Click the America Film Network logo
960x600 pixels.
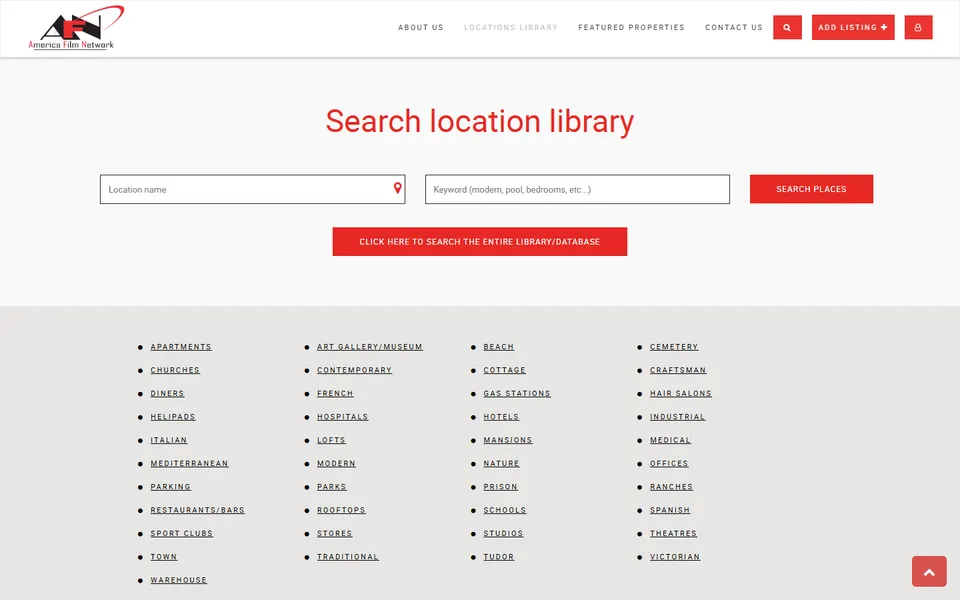tap(77, 28)
